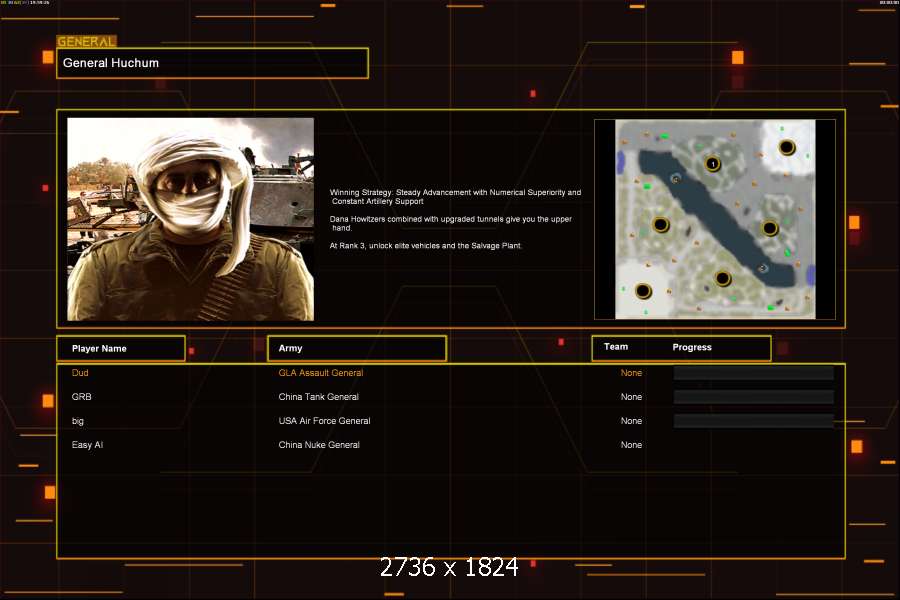Click the small ringed marker in river's upper end
This screenshot has width=900, height=600.
tap(675, 178)
